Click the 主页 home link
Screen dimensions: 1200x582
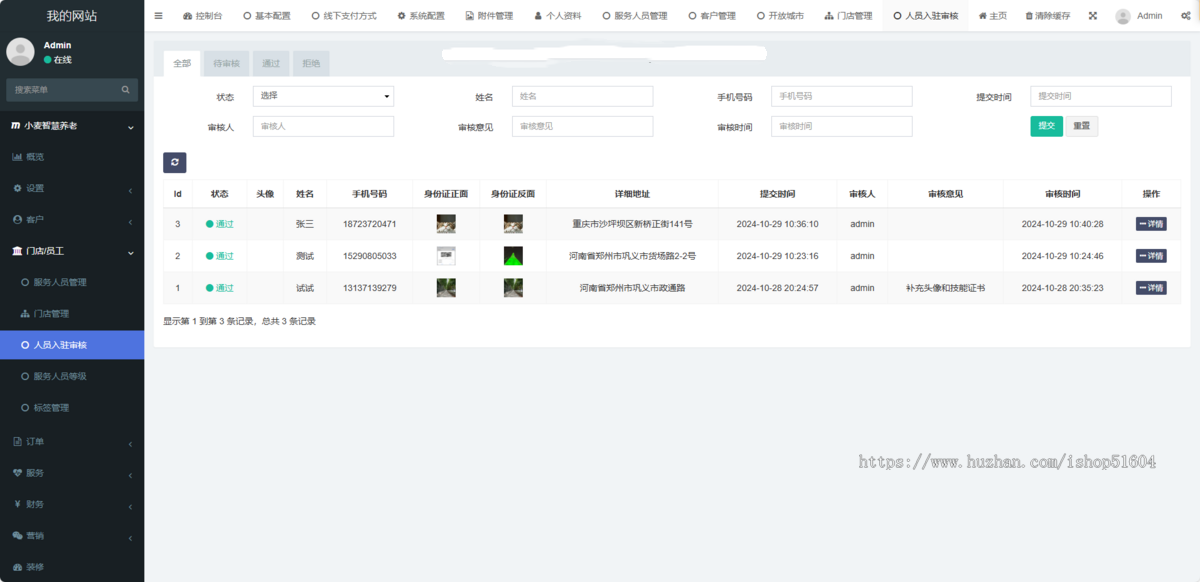click(x=992, y=16)
